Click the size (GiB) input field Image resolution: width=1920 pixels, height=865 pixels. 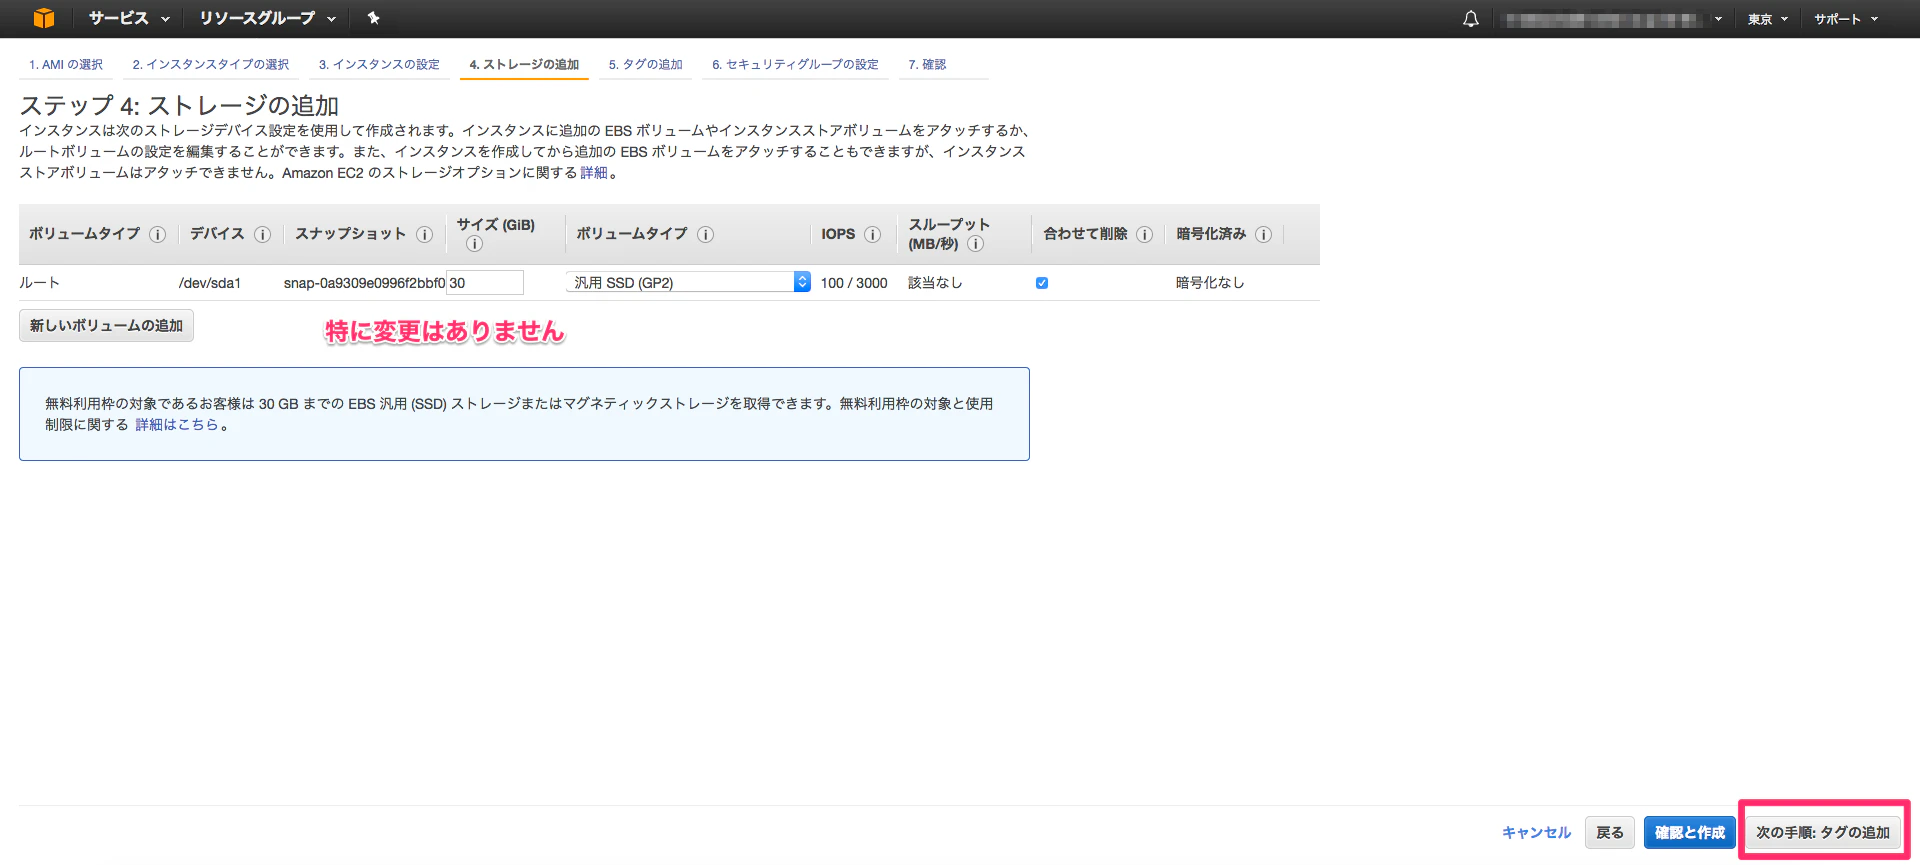(x=485, y=283)
